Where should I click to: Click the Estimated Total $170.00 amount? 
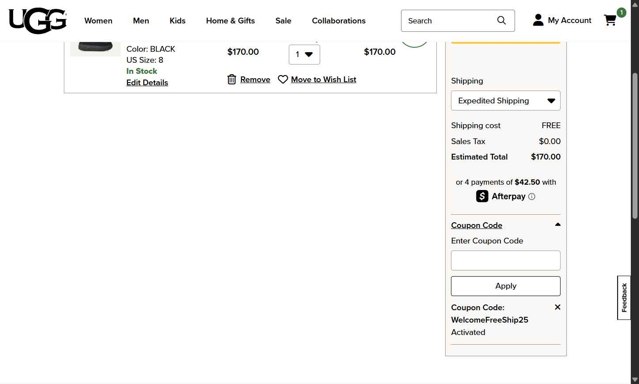[546, 157]
